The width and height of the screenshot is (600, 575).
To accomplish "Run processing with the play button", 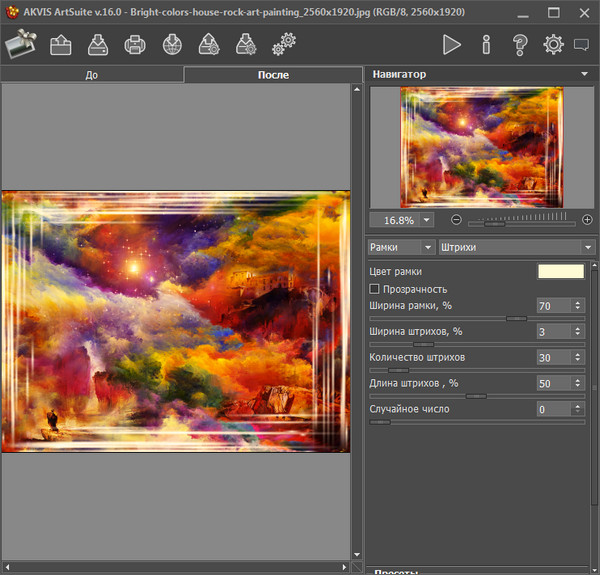I will click(x=452, y=45).
